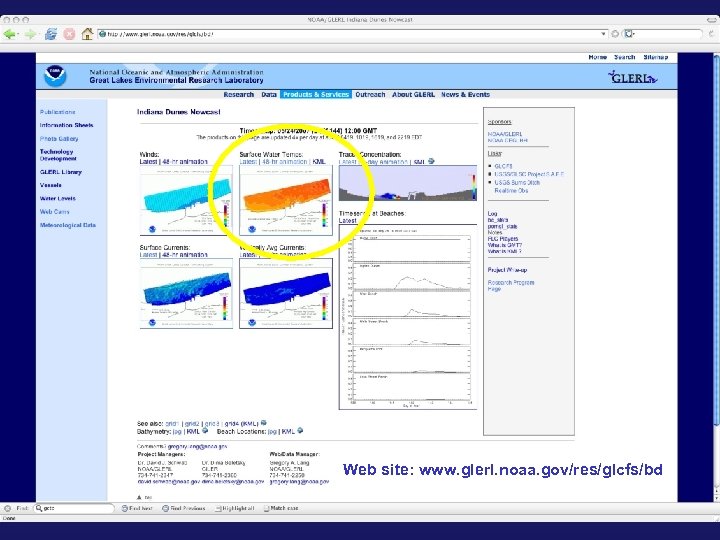The width and height of the screenshot is (720, 540).
Task: Open Web Cams sidebar link
Action: tap(55, 212)
